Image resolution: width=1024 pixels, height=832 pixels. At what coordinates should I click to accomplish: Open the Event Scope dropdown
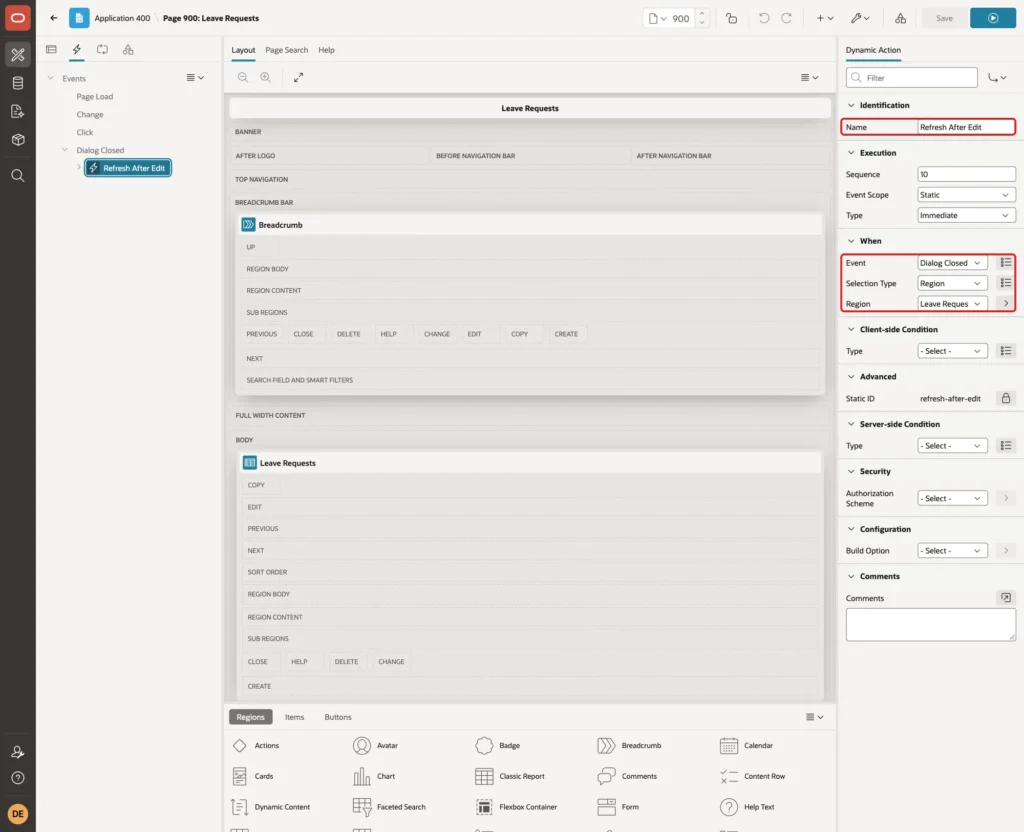966,195
